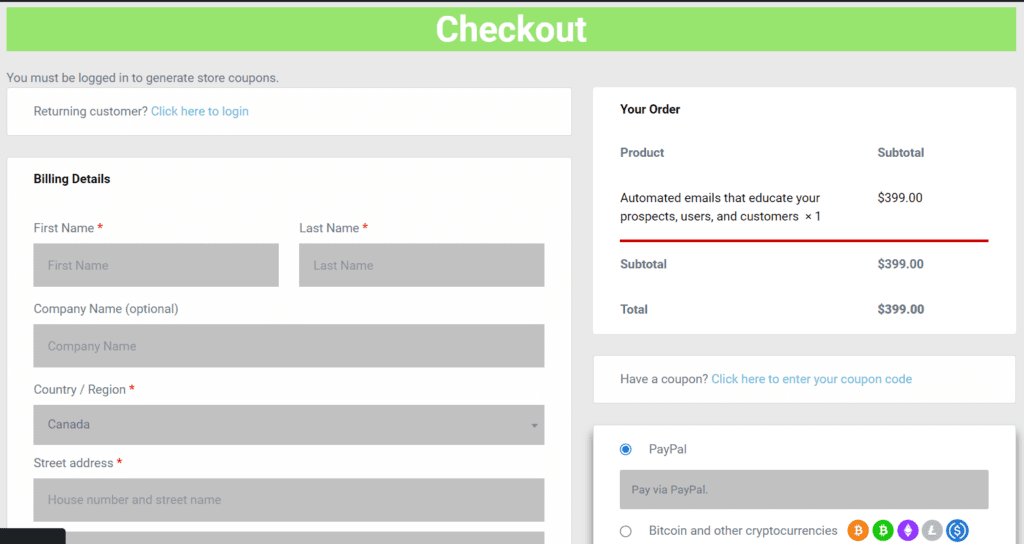Click the purple Ethereum icon

908,530
